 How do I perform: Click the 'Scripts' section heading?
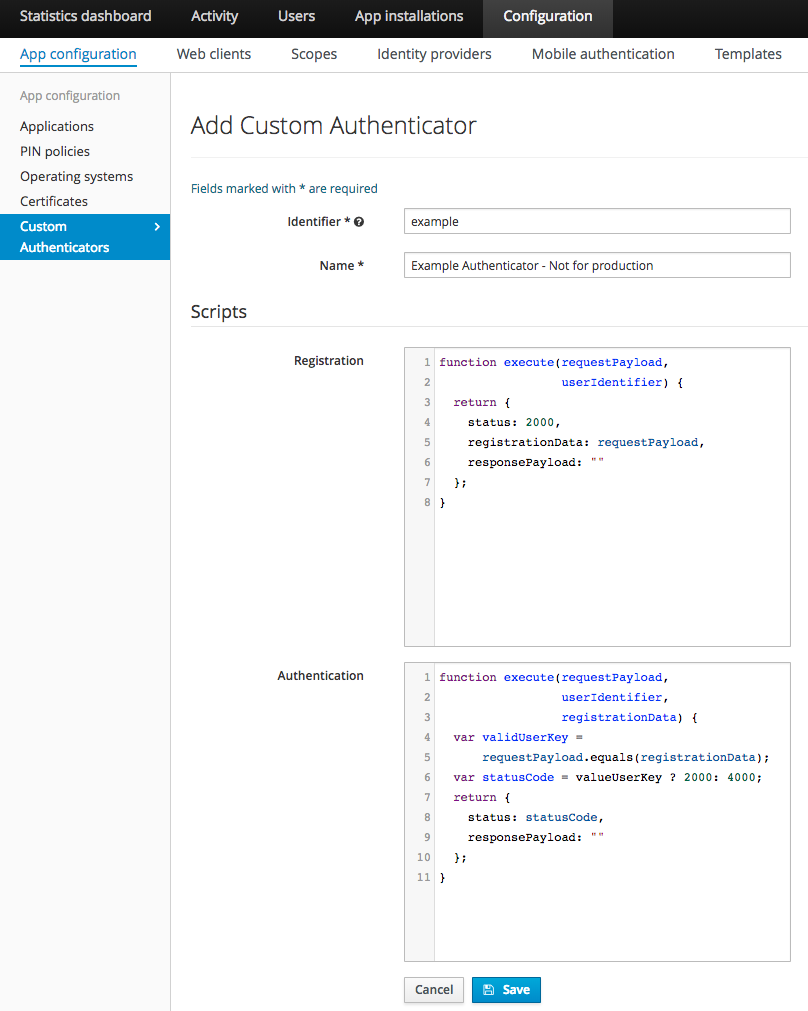(x=219, y=311)
